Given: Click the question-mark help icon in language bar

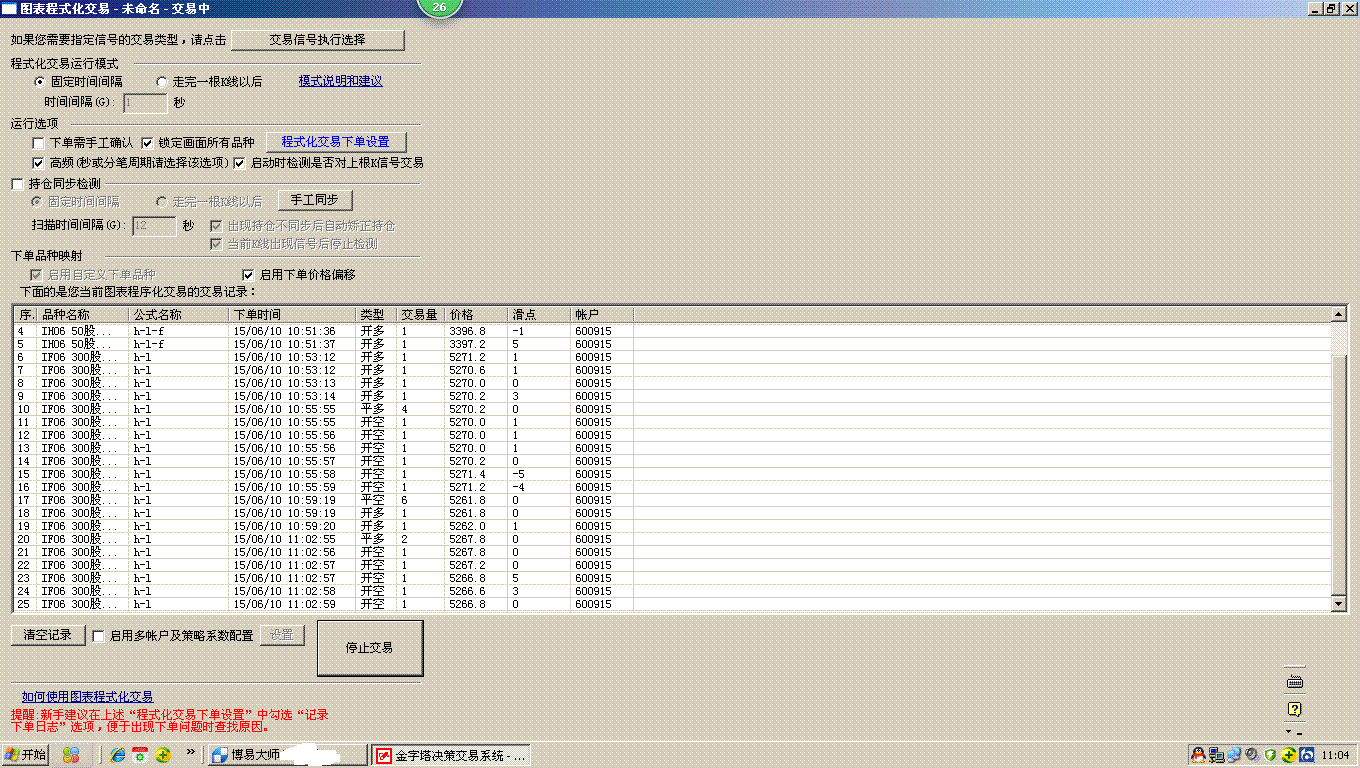Looking at the screenshot, I should click(1294, 709).
